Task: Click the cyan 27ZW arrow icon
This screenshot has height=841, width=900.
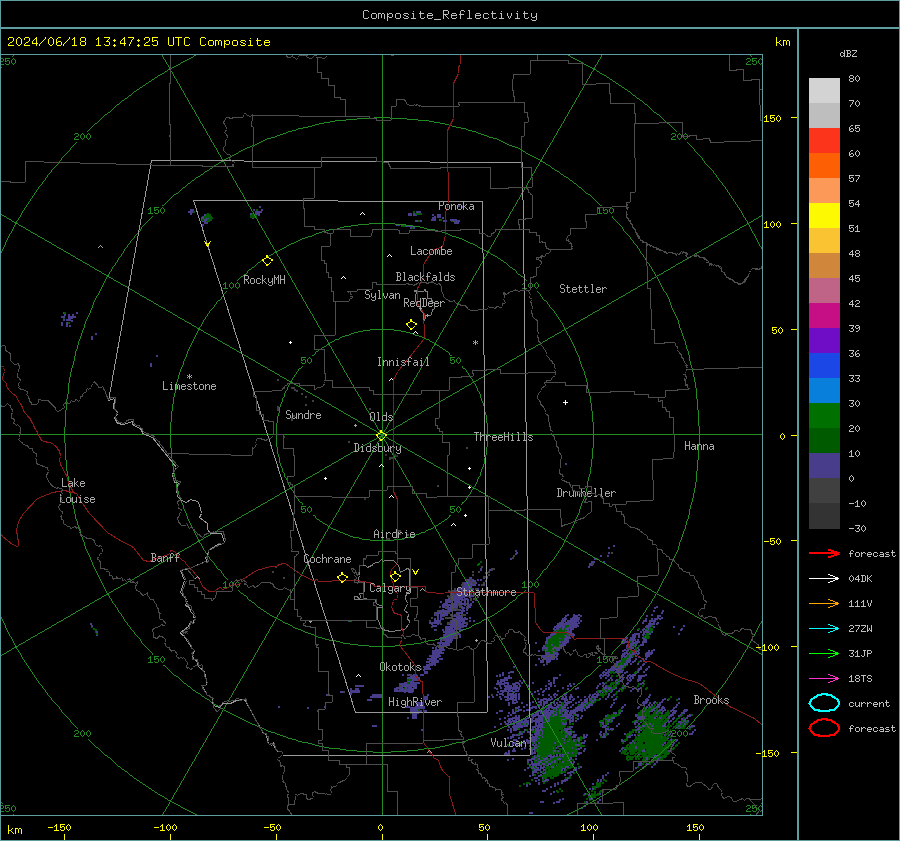Action: tap(824, 629)
